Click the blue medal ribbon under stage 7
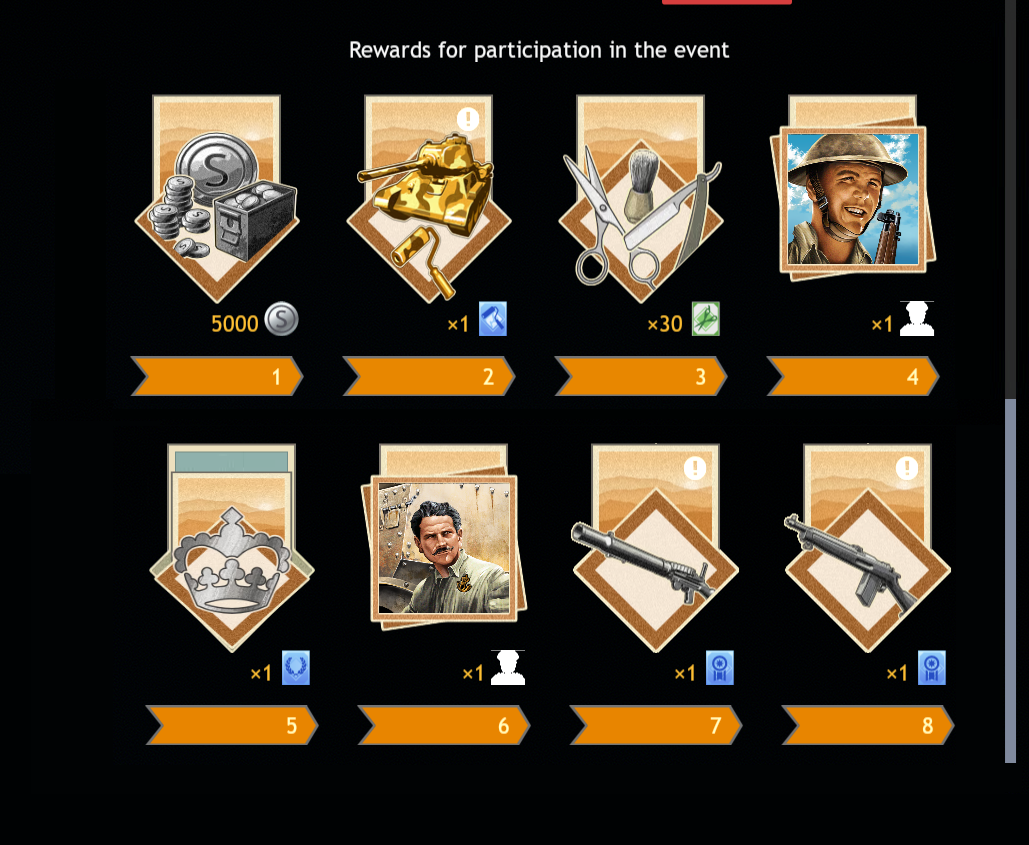This screenshot has height=845, width=1029. [720, 668]
